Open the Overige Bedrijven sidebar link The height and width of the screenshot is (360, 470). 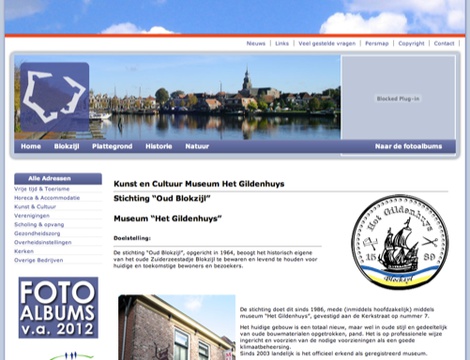38,260
